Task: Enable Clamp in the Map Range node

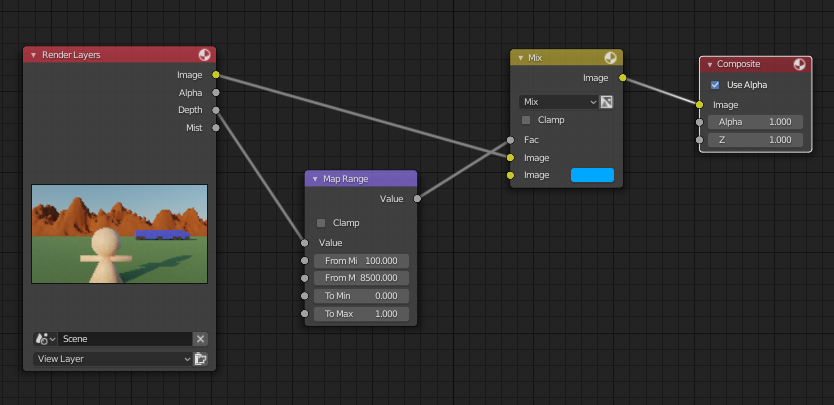Action: [321, 223]
